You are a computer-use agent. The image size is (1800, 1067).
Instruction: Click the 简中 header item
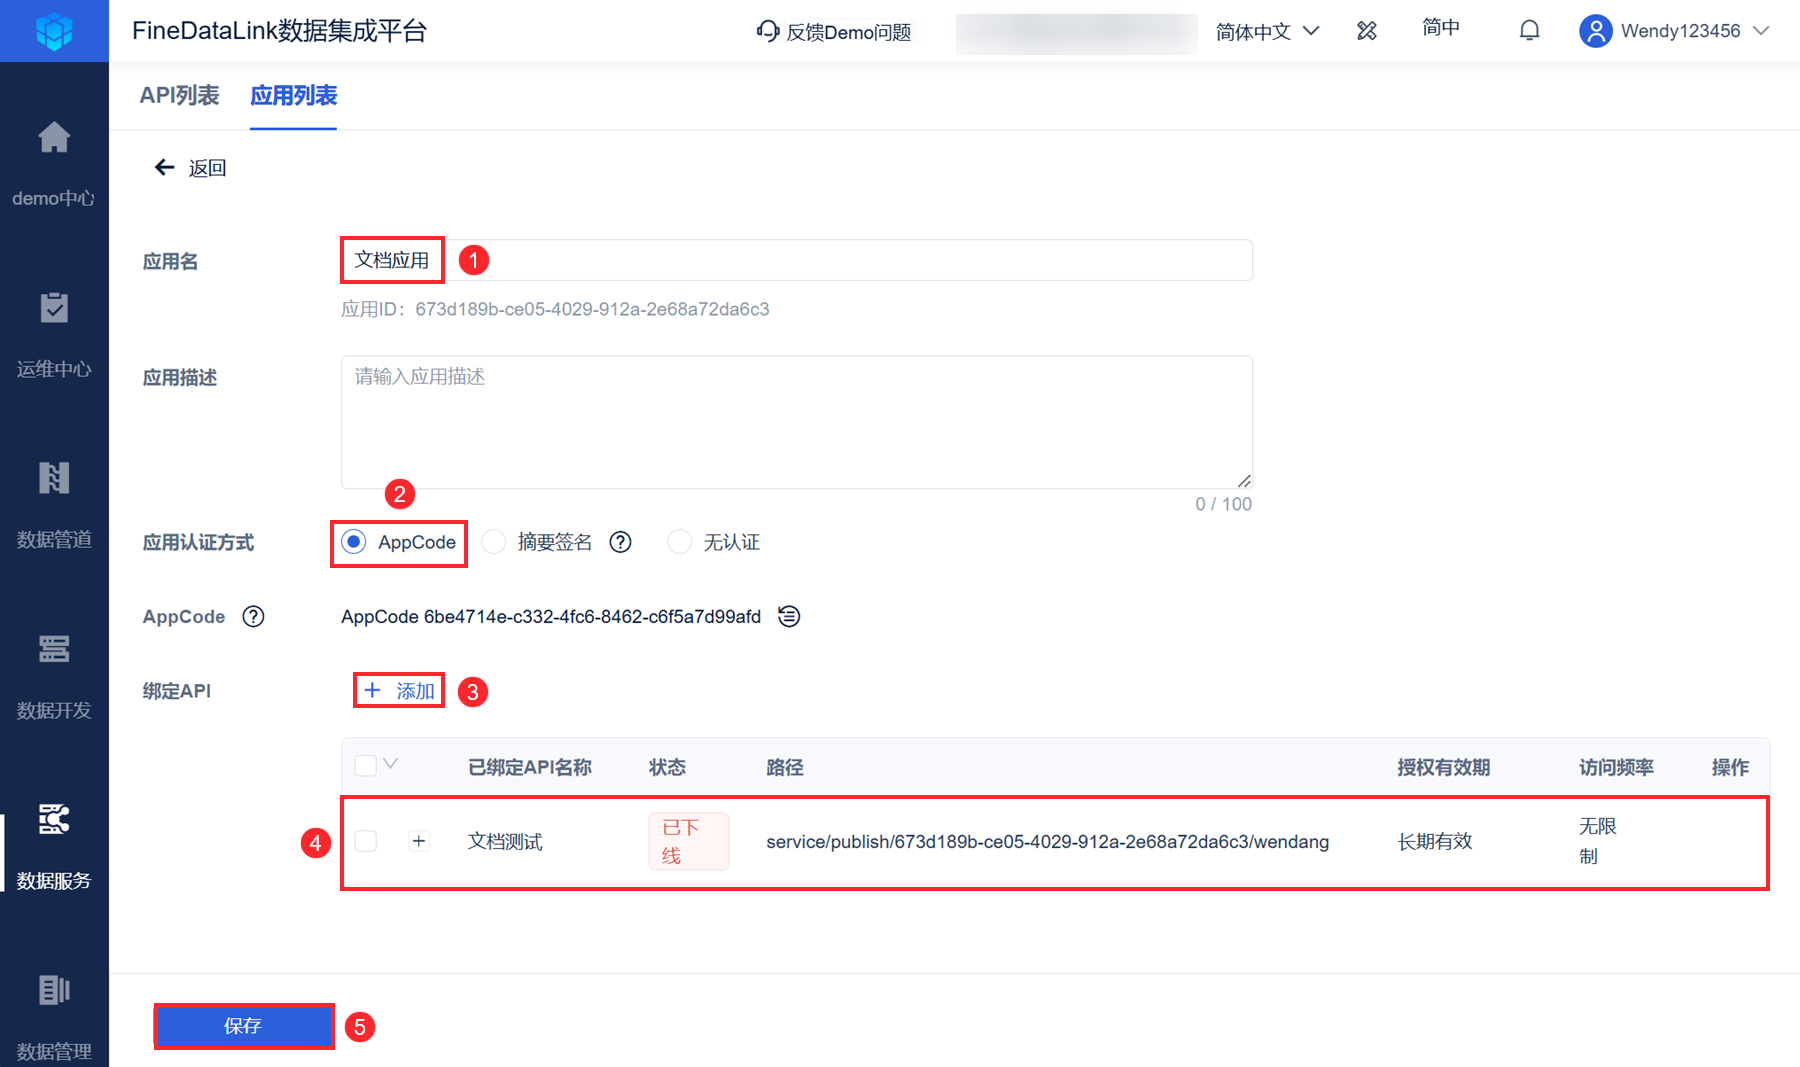click(1441, 28)
